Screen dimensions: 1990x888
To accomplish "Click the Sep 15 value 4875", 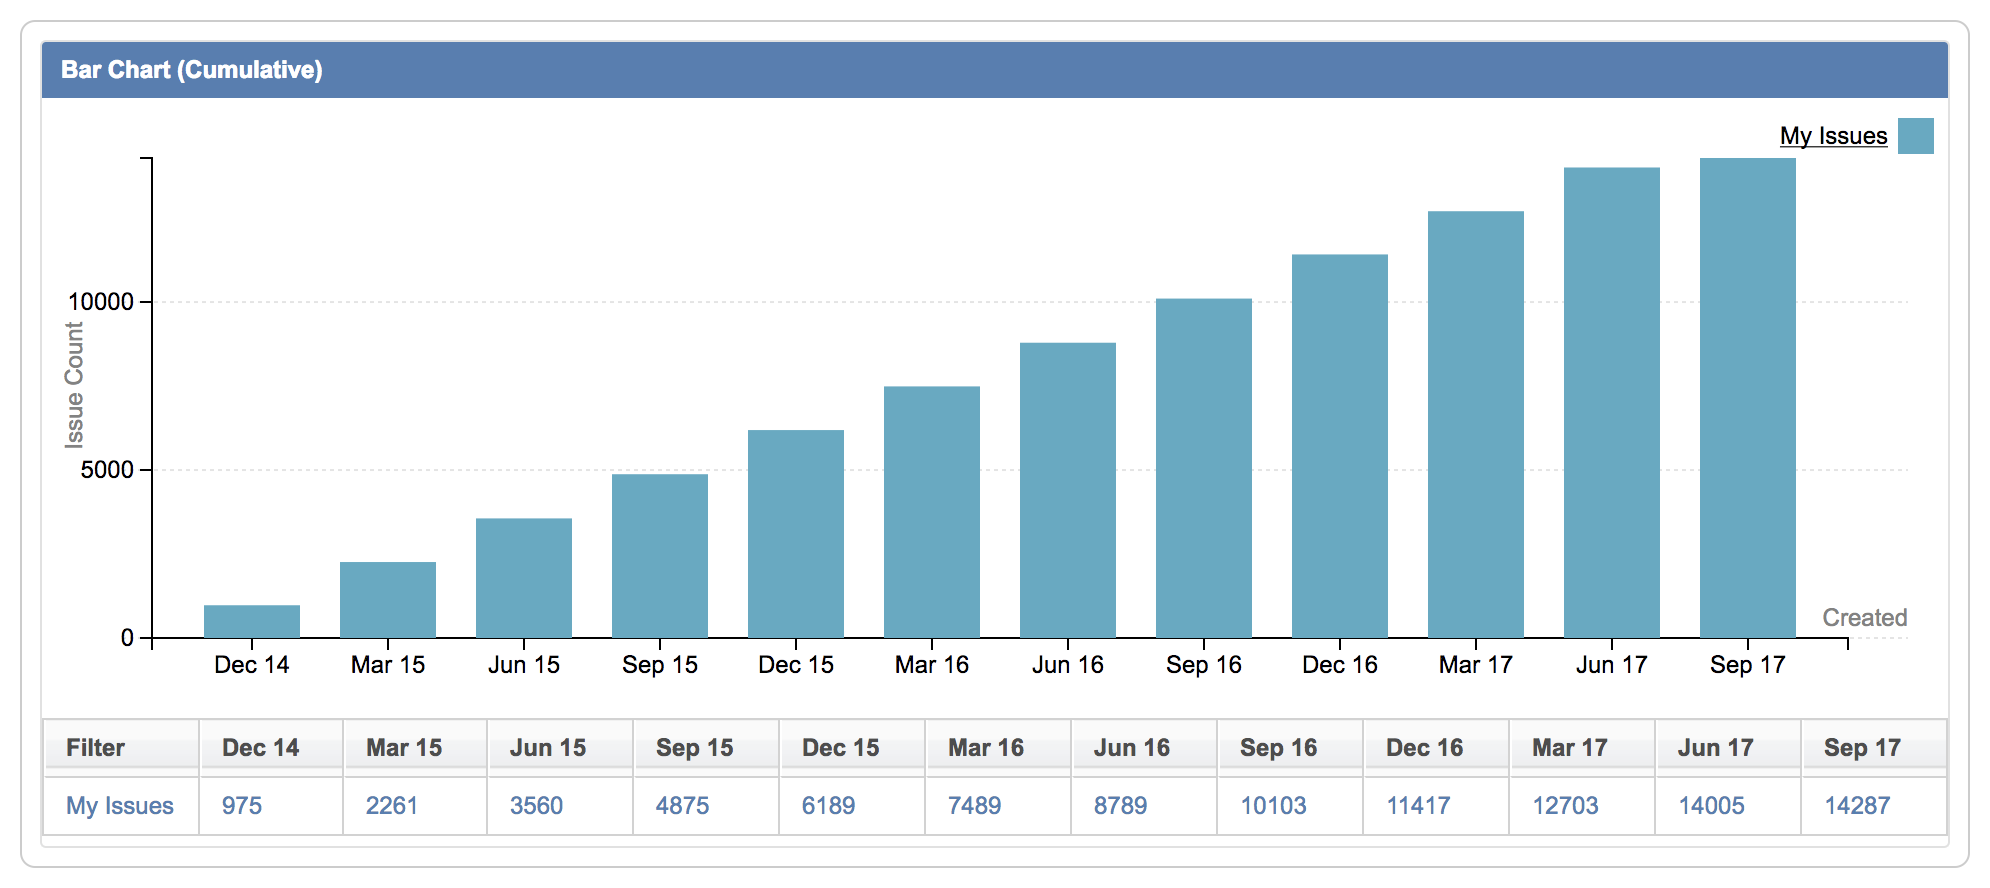I will point(682,806).
